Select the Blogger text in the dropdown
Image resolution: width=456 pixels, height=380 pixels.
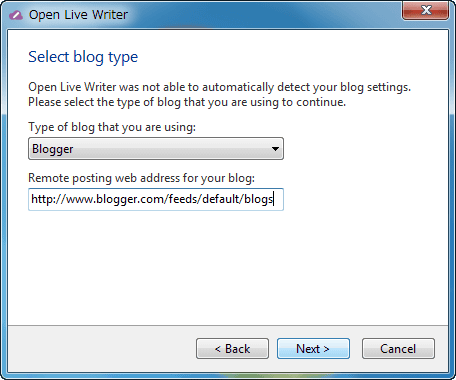tap(52, 149)
